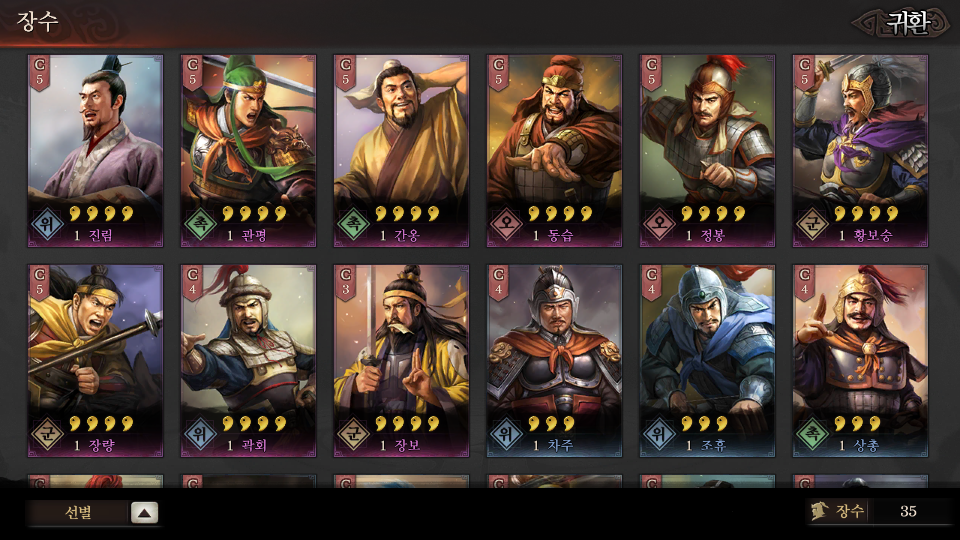Screen dimensions: 960x540
Task: Click the C3 cost banner on 장보's card
Action: (x=346, y=283)
